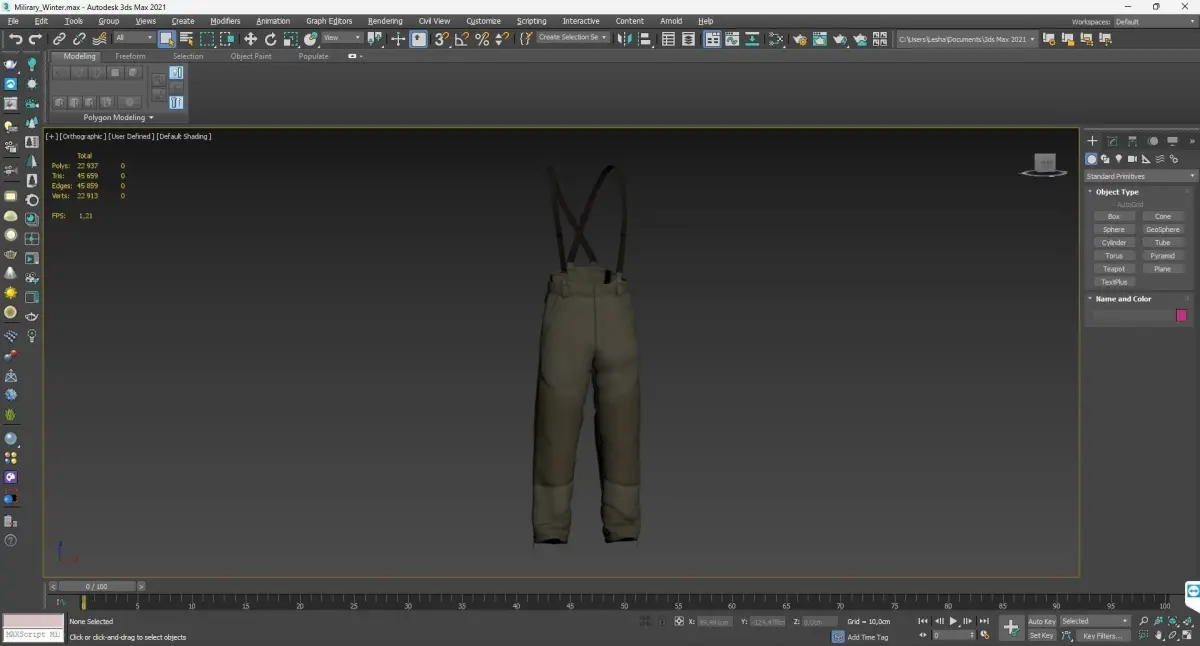Select the Lights category icon

coord(1118,159)
